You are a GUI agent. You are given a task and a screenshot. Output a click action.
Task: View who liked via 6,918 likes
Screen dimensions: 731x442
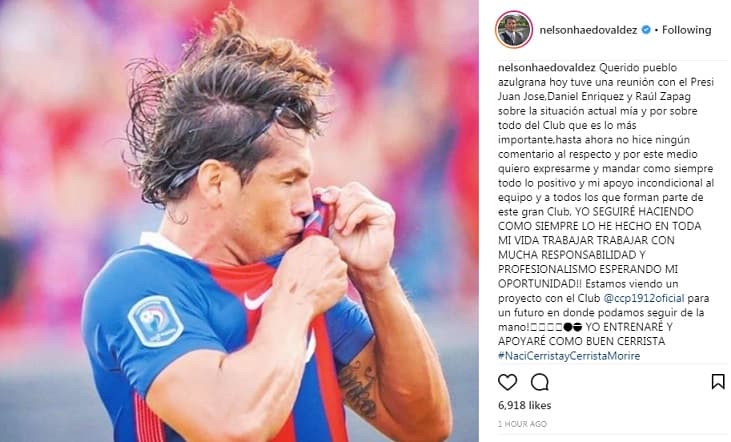tap(524, 405)
